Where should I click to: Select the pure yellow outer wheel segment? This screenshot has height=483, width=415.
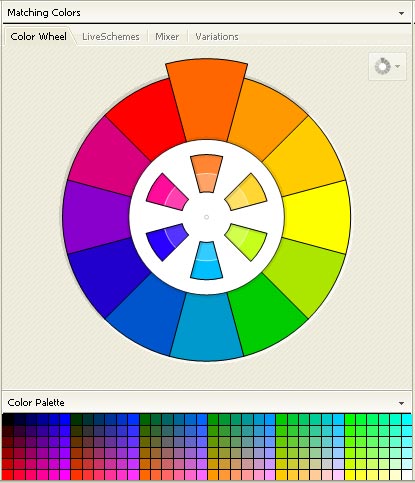[318, 217]
